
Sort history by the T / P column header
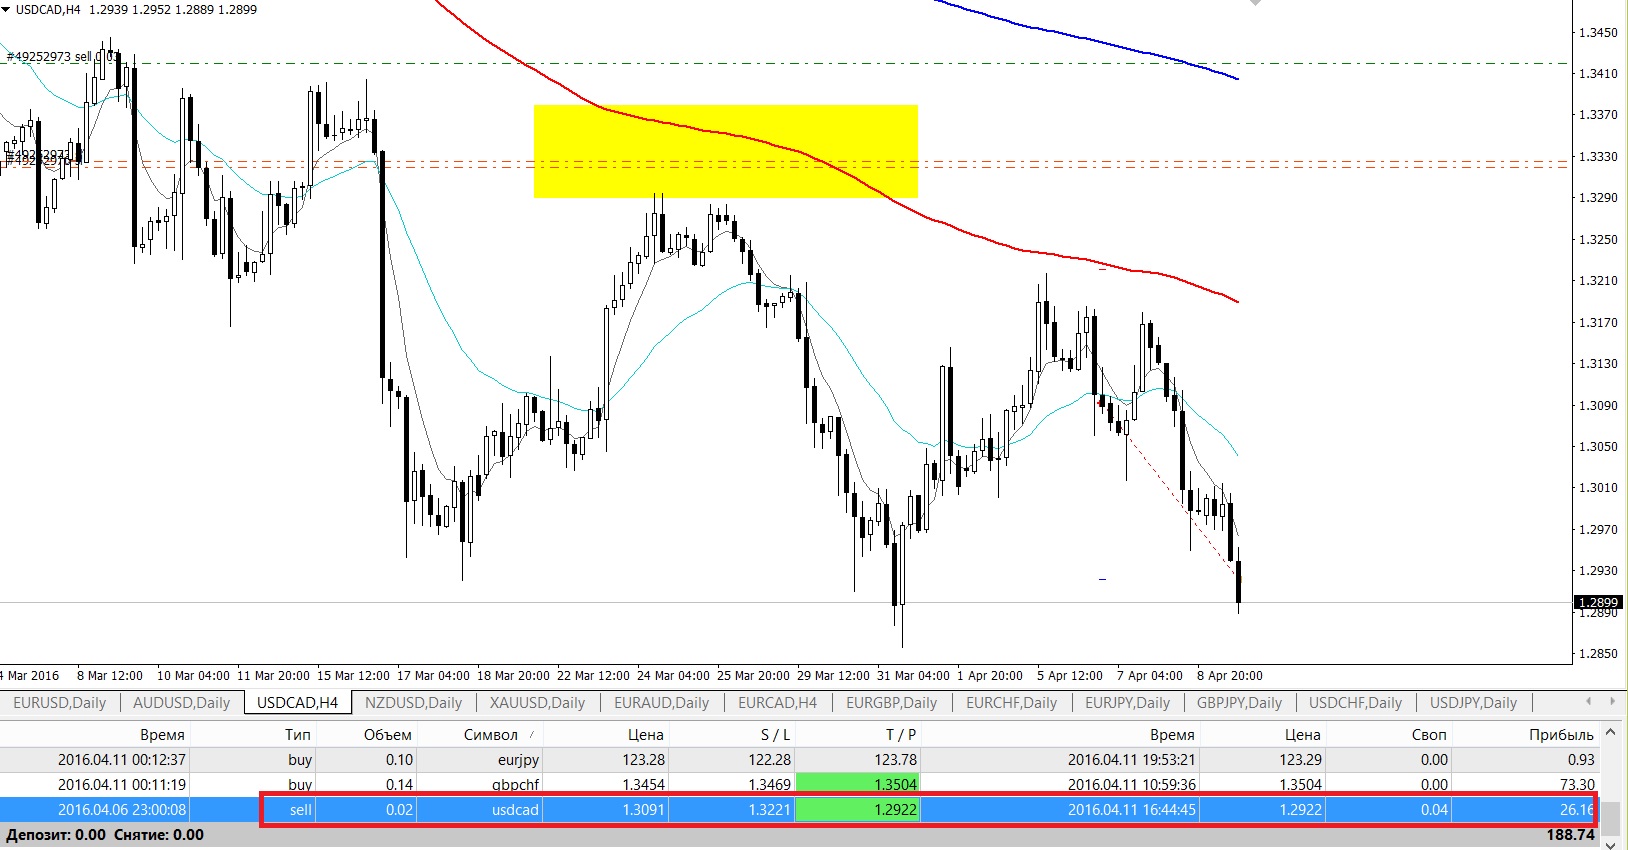[900, 734]
